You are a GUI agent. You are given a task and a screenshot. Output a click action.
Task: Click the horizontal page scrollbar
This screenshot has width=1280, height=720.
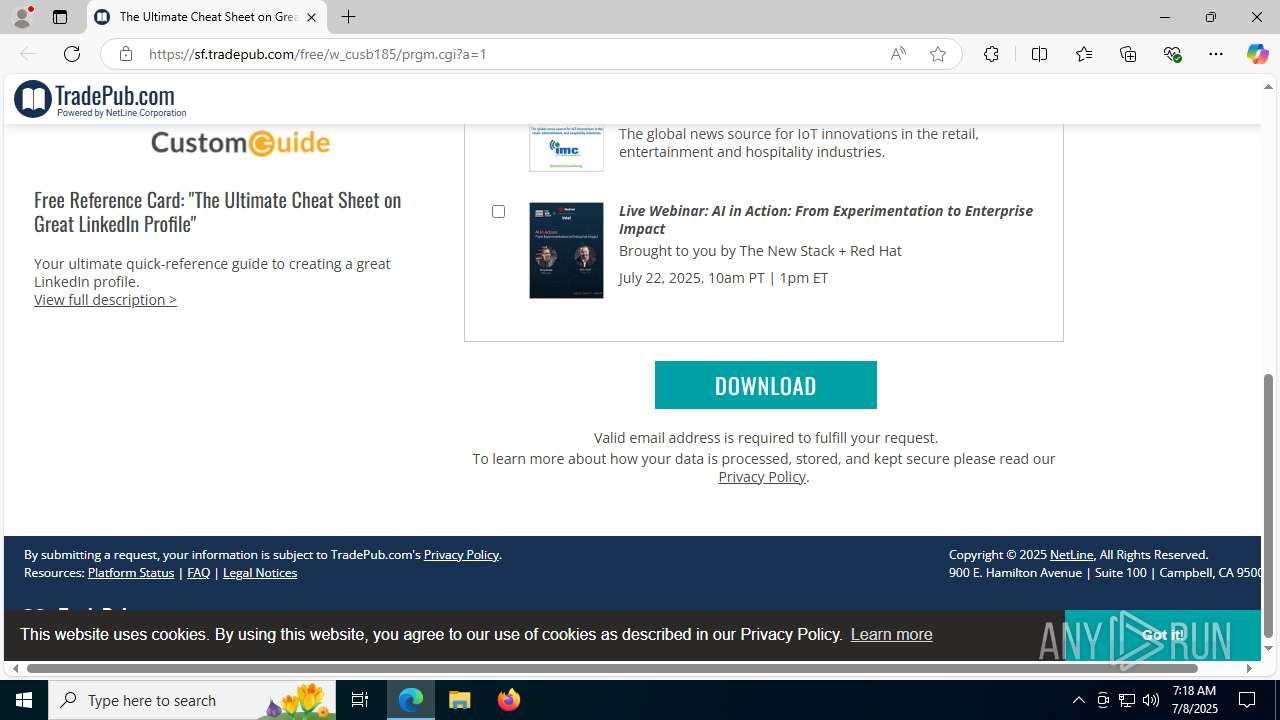point(612,668)
